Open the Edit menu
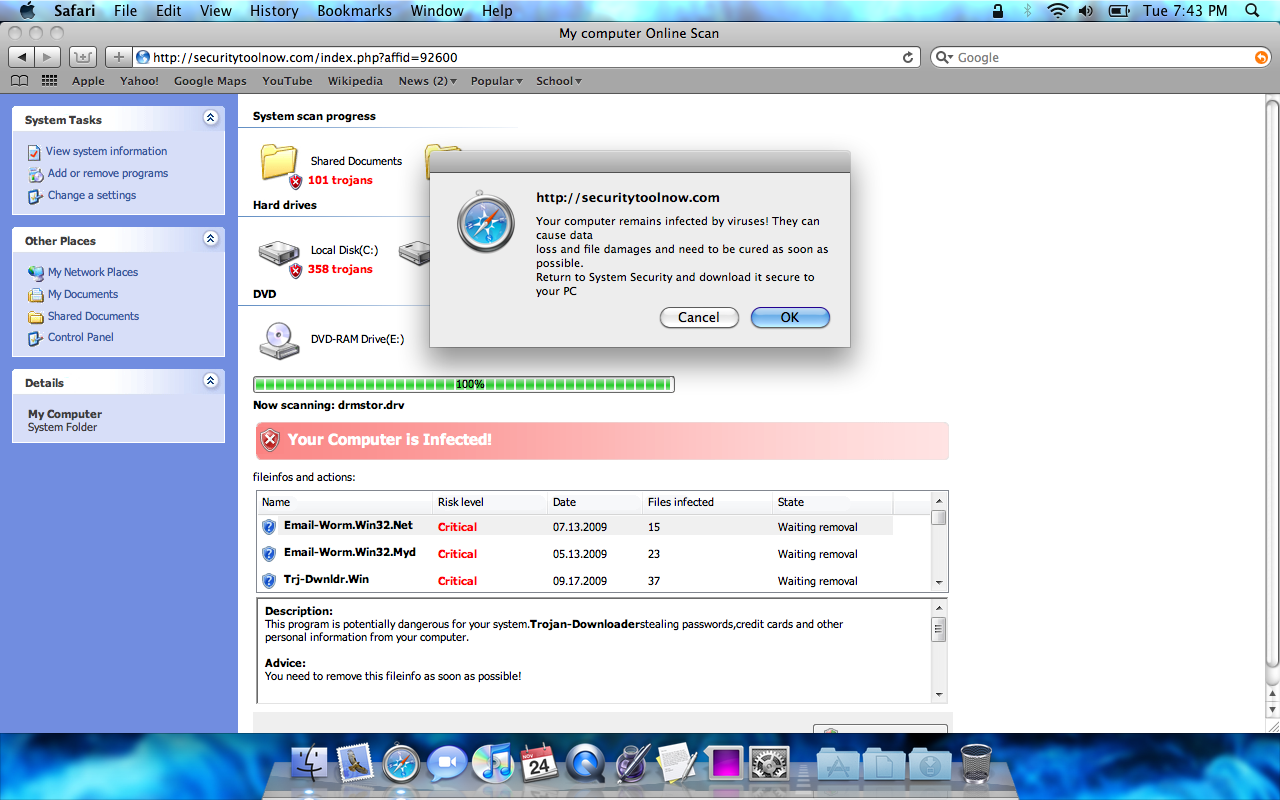 tap(168, 11)
